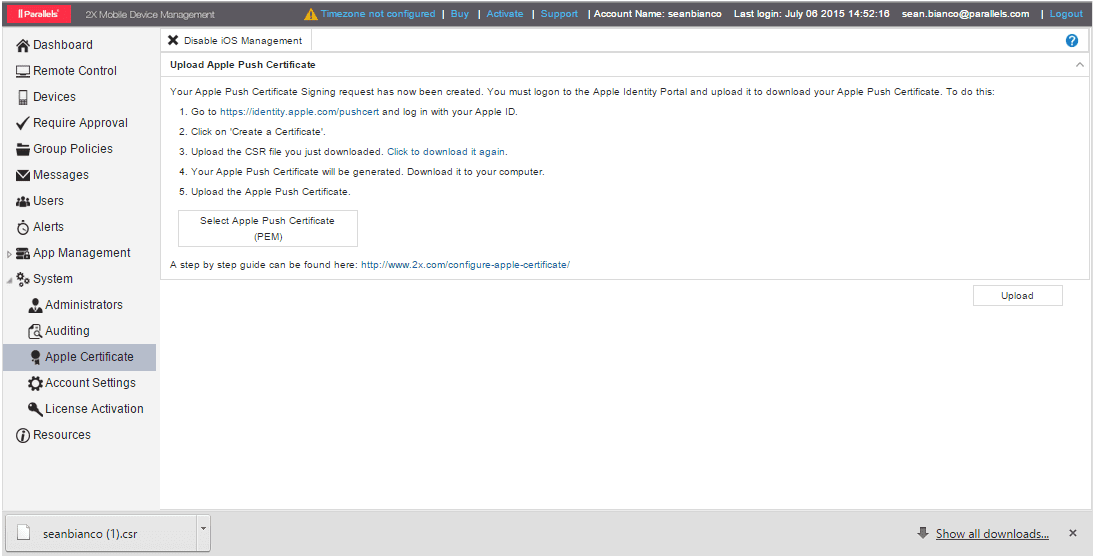1095x558 pixels.
Task: Click the Resources info icon
Action: coord(23,435)
